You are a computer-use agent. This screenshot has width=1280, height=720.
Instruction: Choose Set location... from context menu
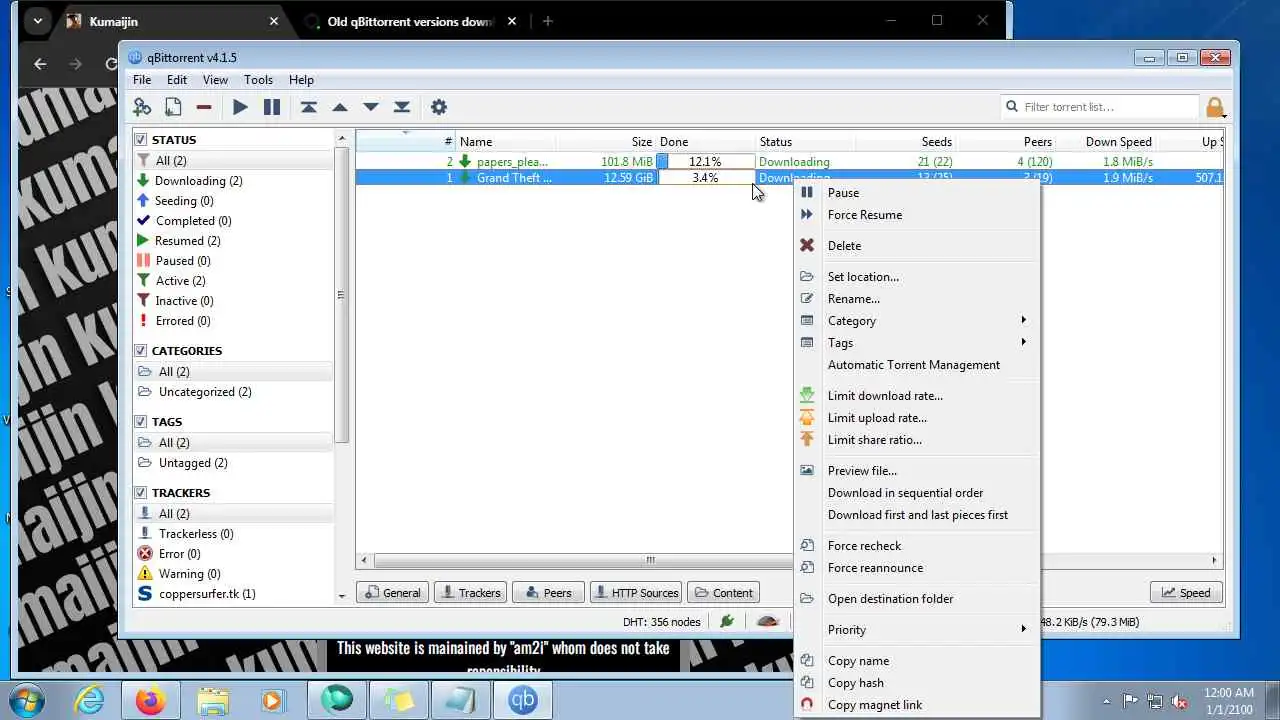(863, 277)
